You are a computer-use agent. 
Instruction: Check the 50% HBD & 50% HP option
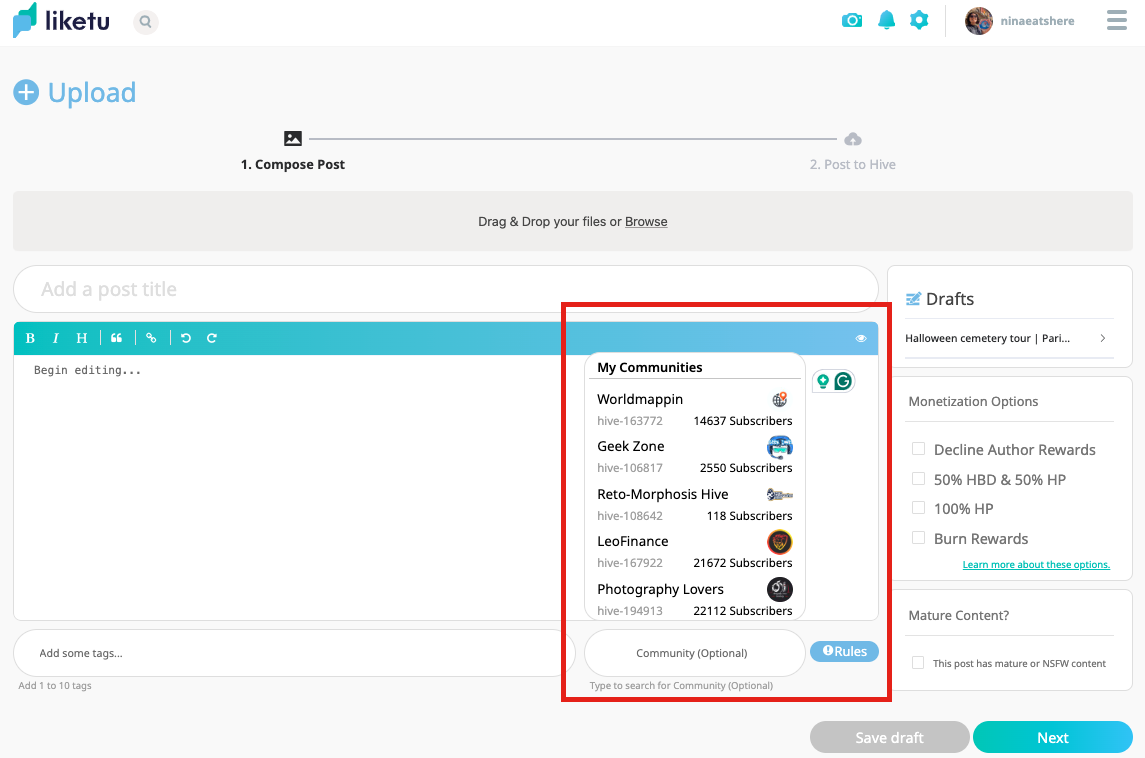919,479
